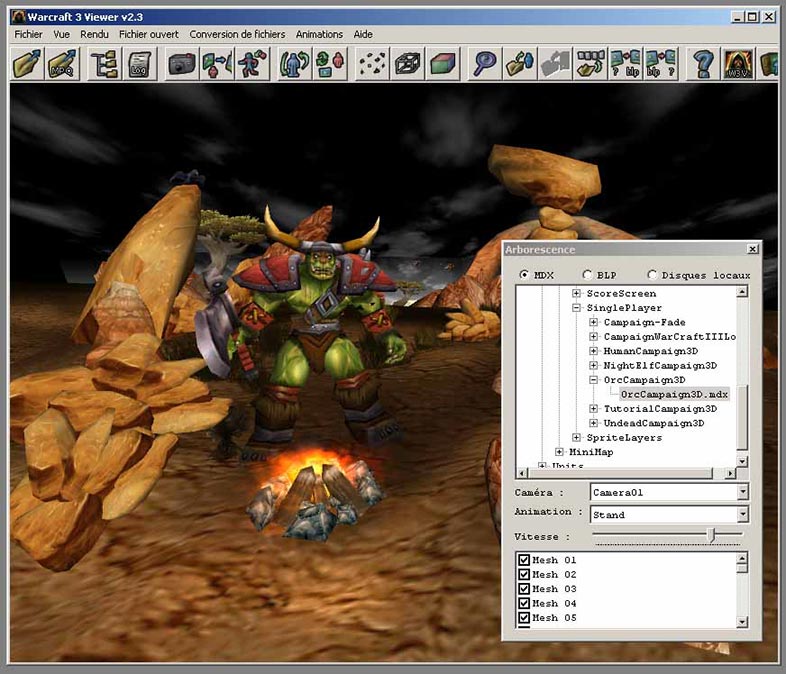Expand the Campaign-Fade node
The image size is (786, 674).
click(x=594, y=322)
